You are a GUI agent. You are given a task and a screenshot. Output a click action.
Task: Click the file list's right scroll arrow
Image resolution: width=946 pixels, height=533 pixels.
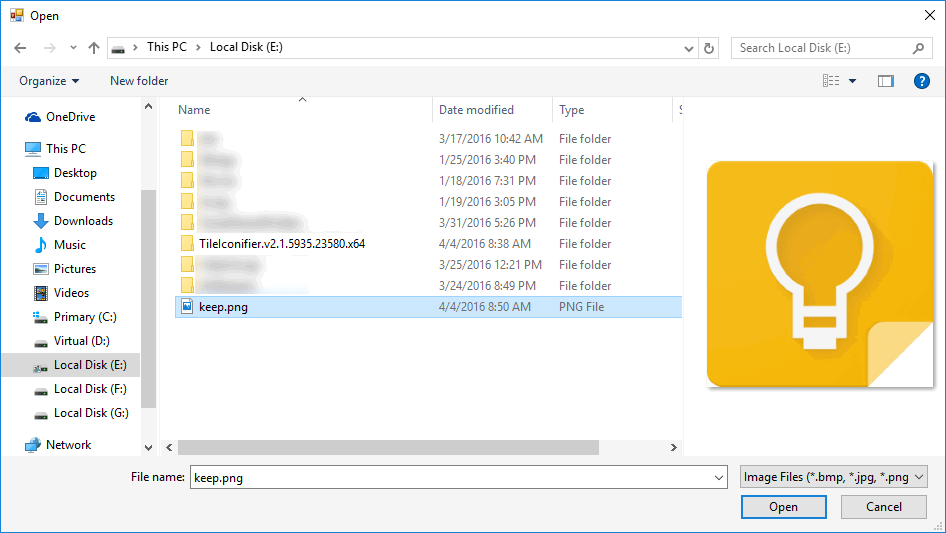pos(674,447)
